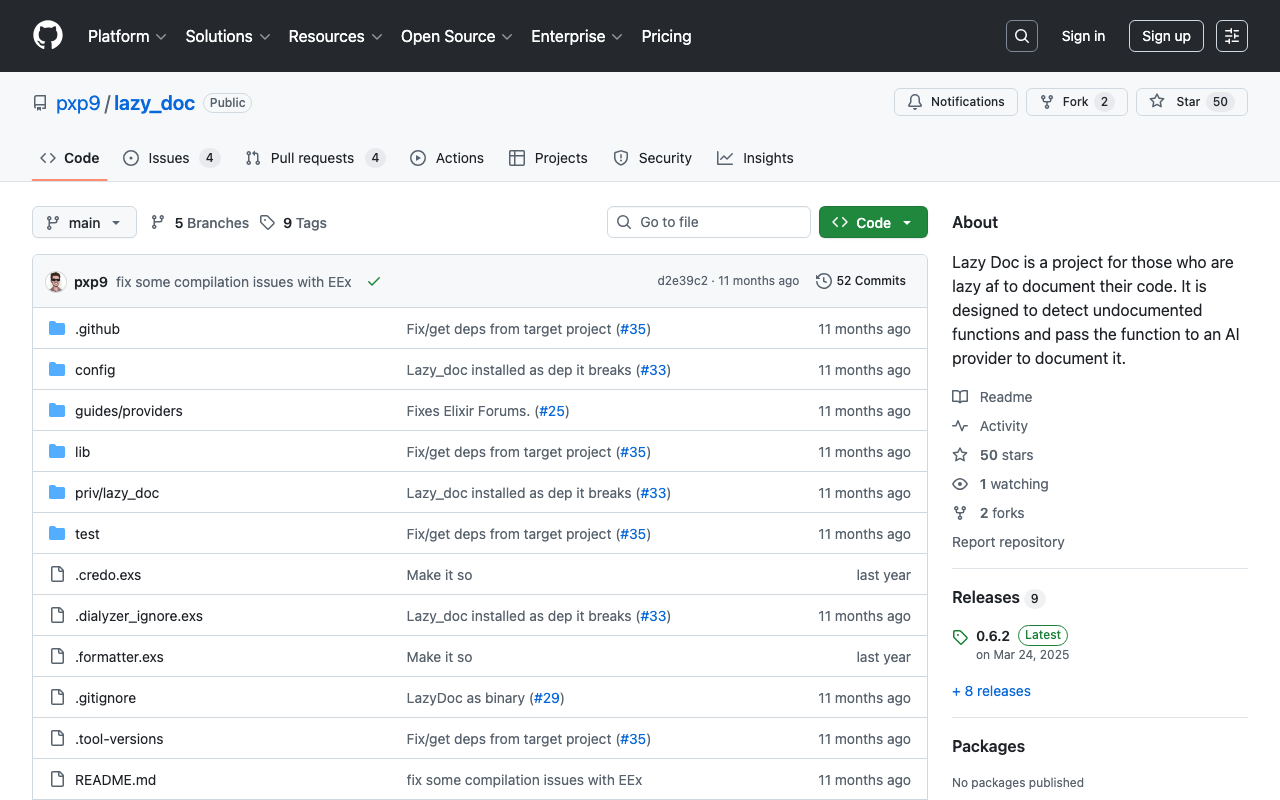Click the Go to file input field
Screen dimensions: 1280x800
coord(708,221)
